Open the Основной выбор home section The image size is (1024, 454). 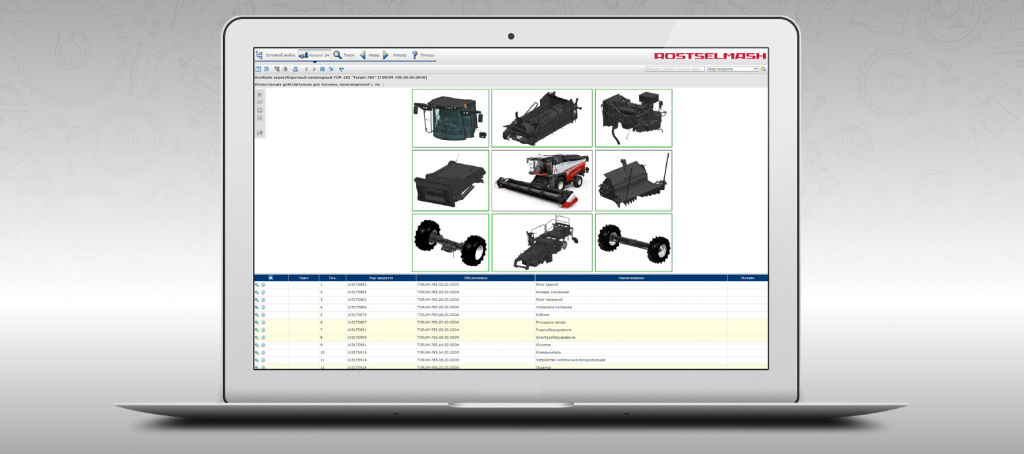[x=276, y=56]
